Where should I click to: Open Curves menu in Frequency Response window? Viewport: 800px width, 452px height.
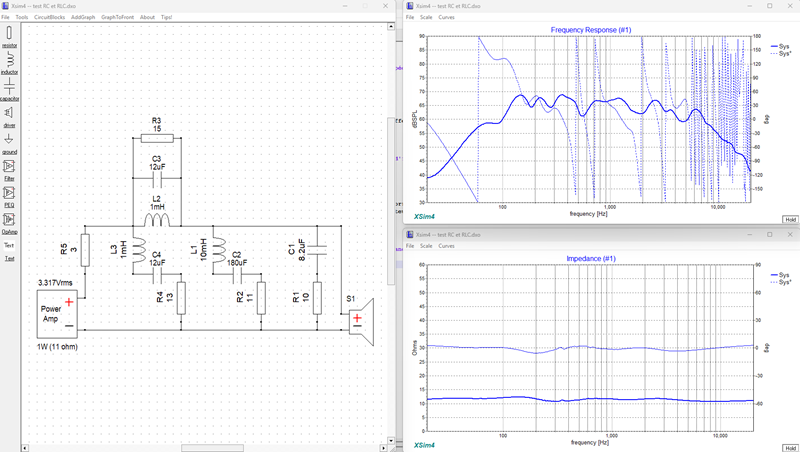pyautogui.click(x=446, y=17)
